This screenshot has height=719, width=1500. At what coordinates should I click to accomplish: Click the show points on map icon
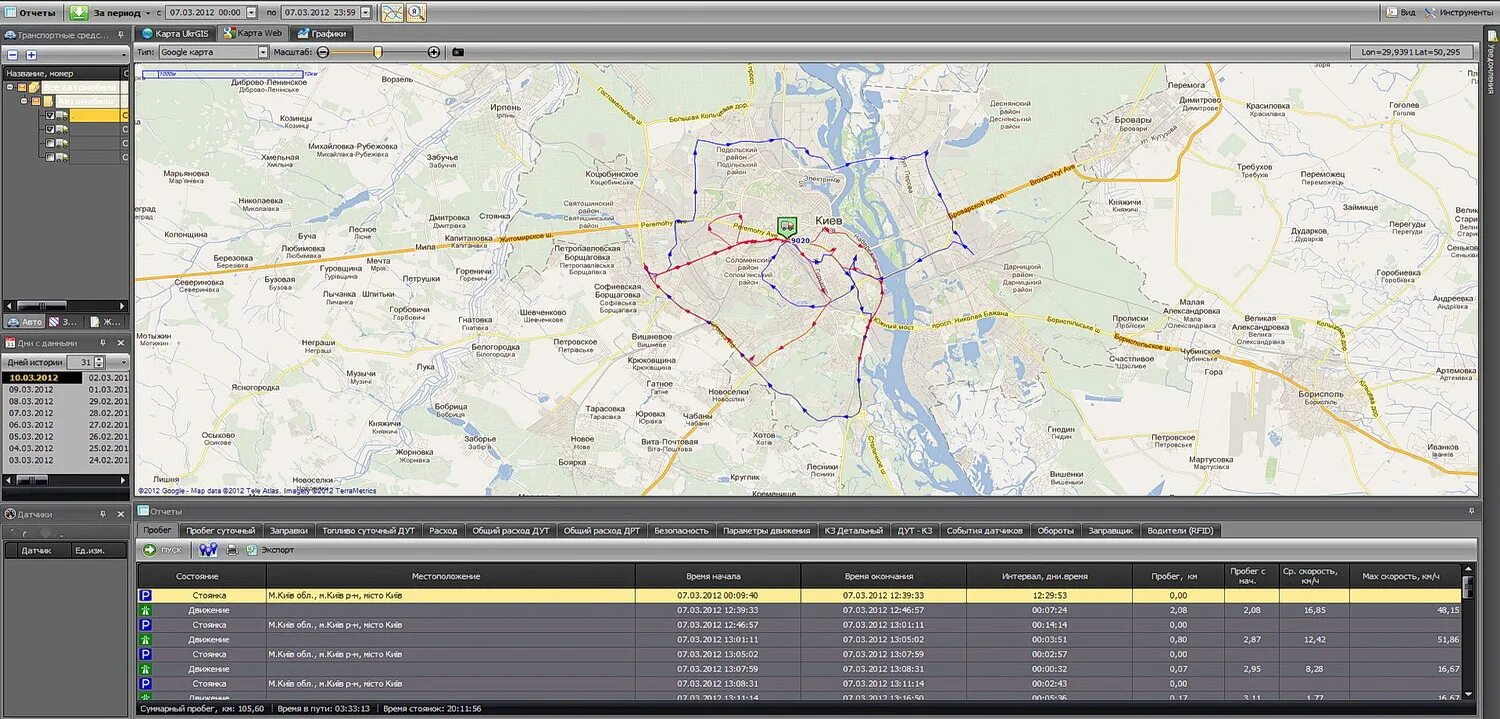click(x=208, y=550)
